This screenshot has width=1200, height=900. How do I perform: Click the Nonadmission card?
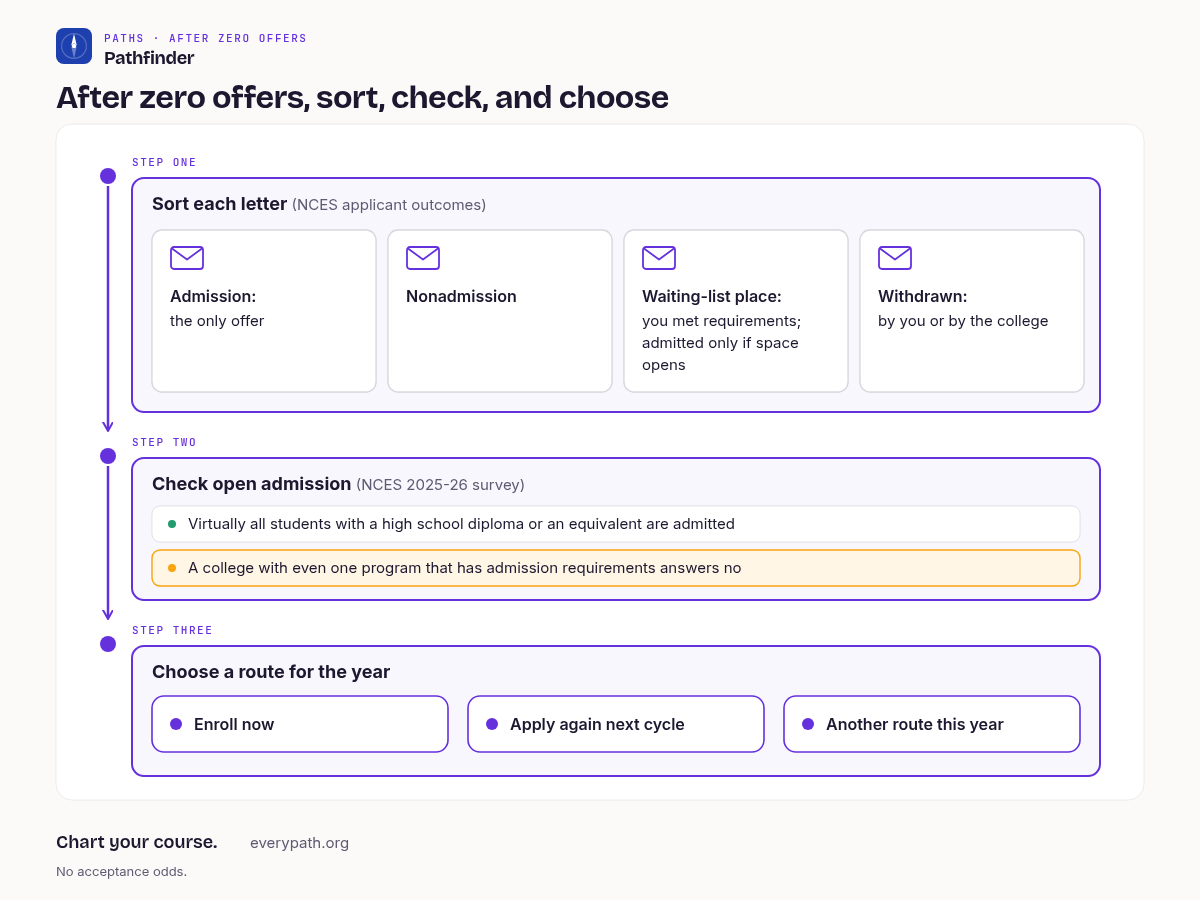(500, 311)
